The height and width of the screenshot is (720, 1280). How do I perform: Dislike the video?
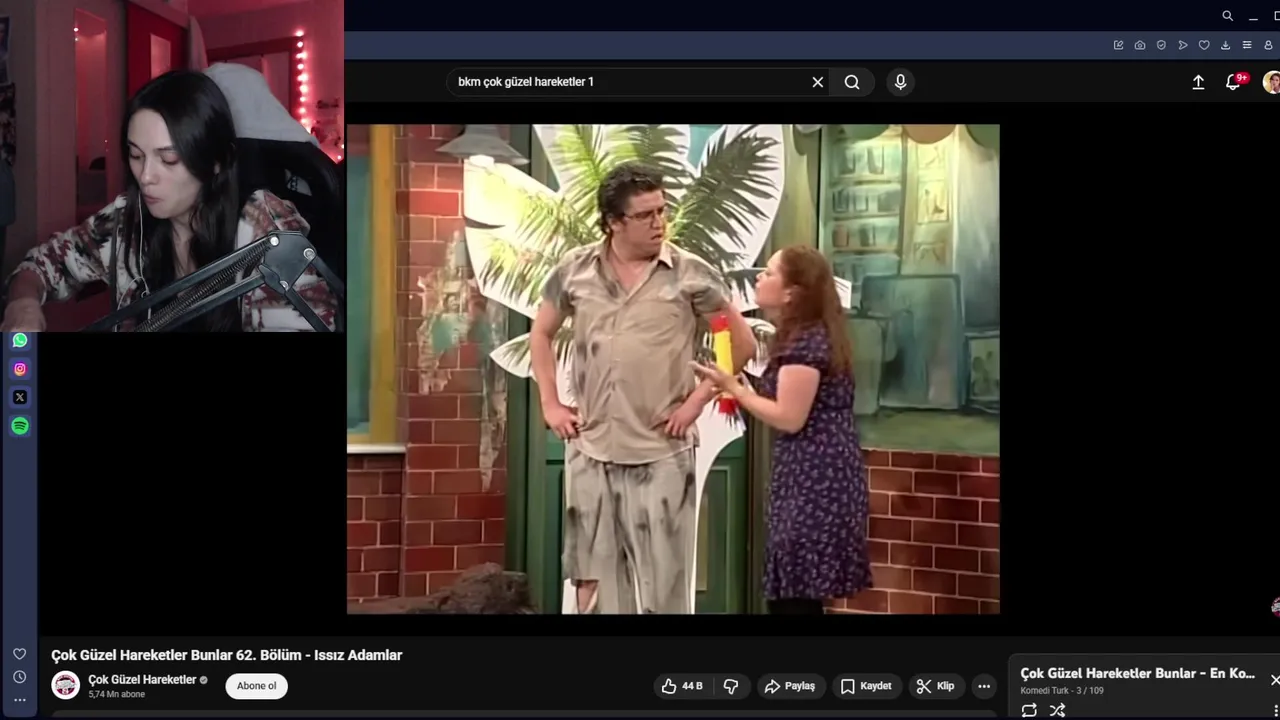[731, 686]
